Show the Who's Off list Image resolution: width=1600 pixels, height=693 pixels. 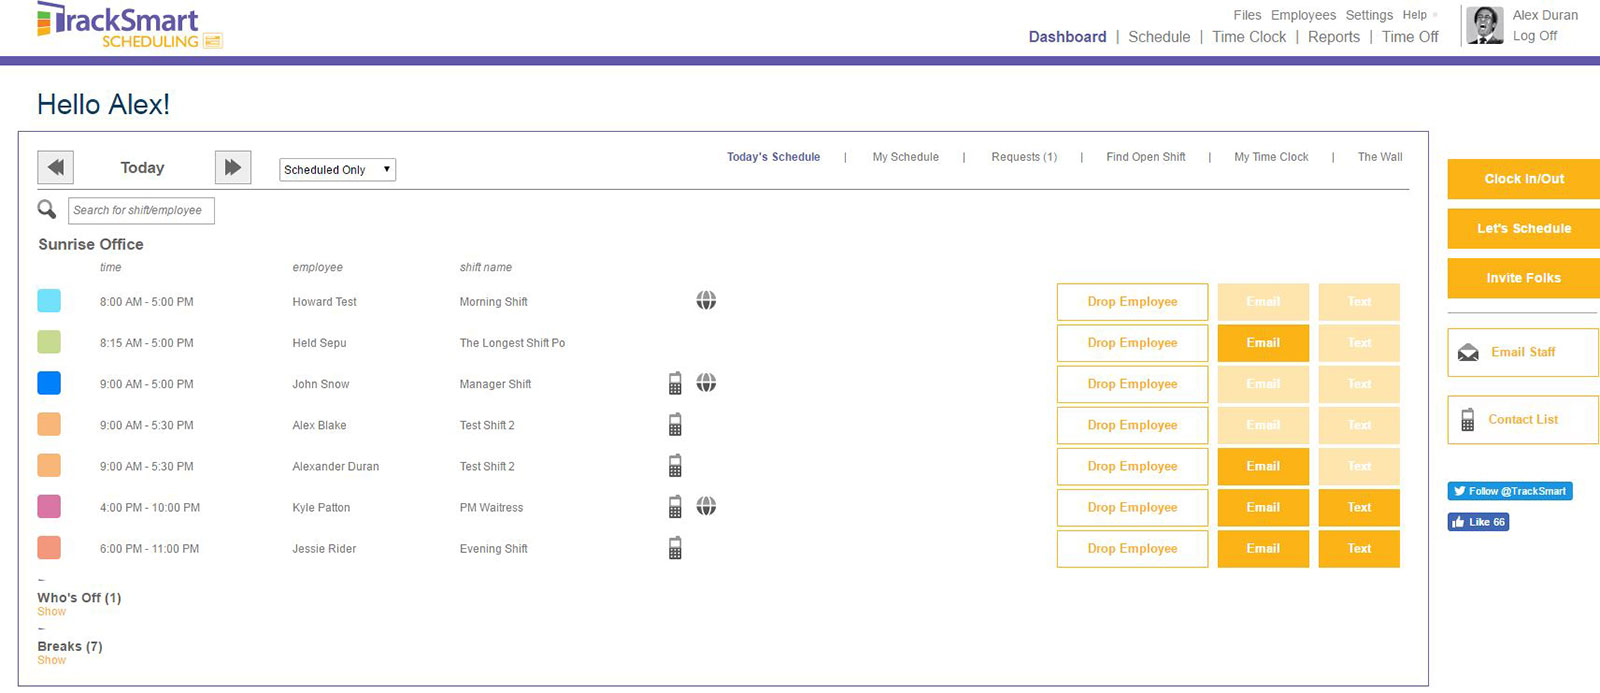click(51, 612)
